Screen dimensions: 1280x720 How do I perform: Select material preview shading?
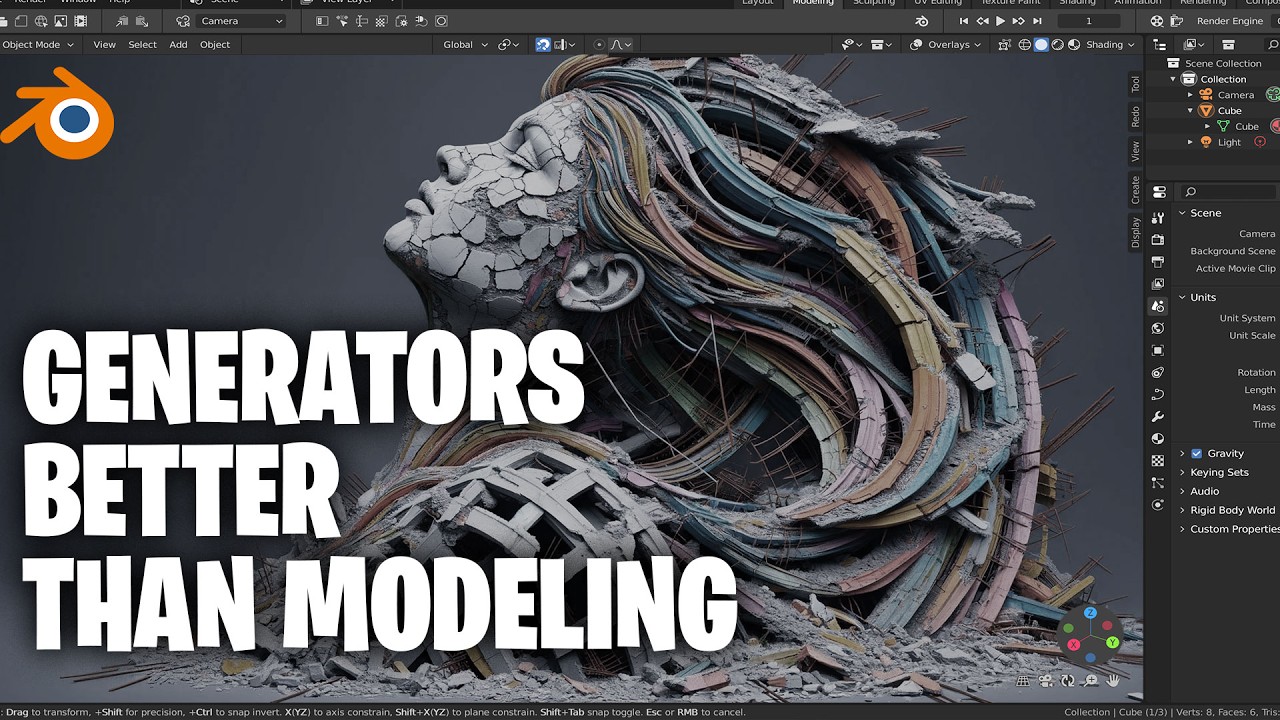tap(1057, 45)
